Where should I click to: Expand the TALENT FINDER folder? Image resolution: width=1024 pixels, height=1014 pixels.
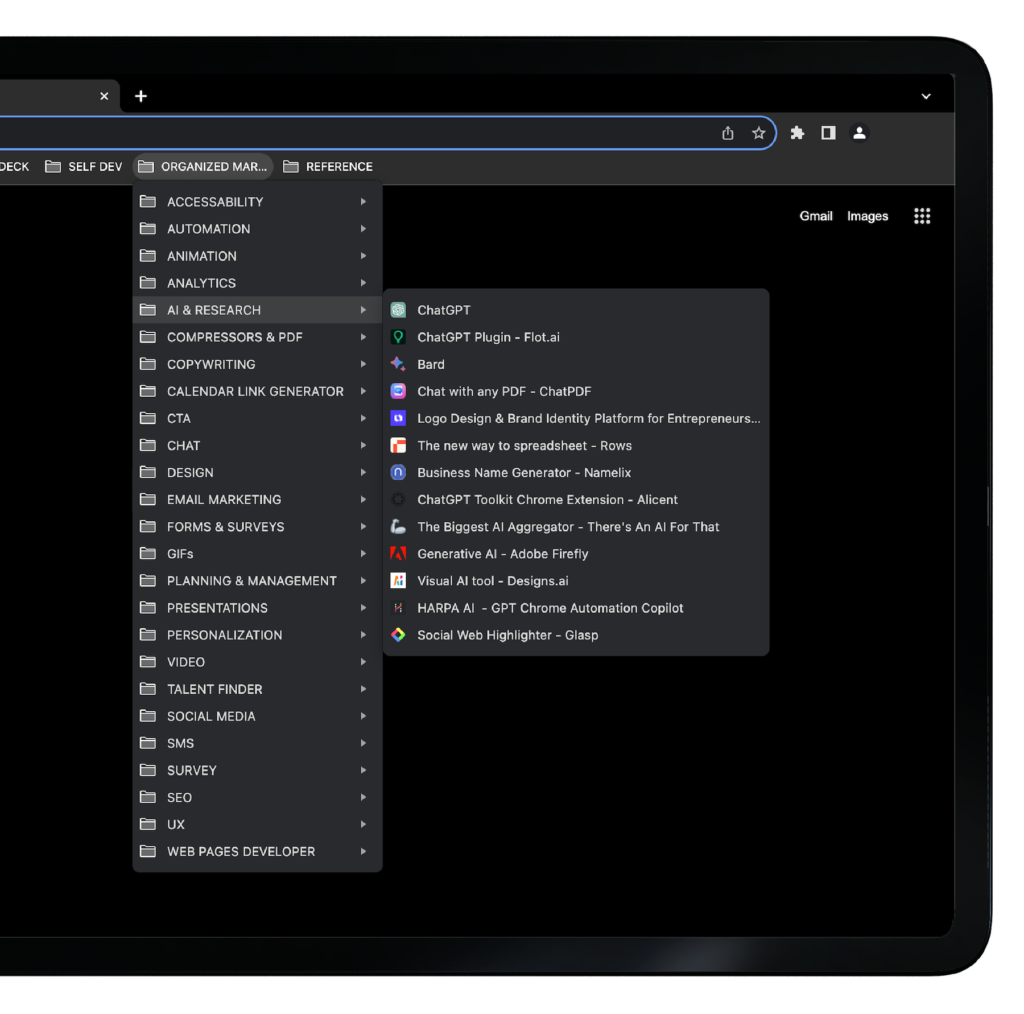click(x=257, y=689)
